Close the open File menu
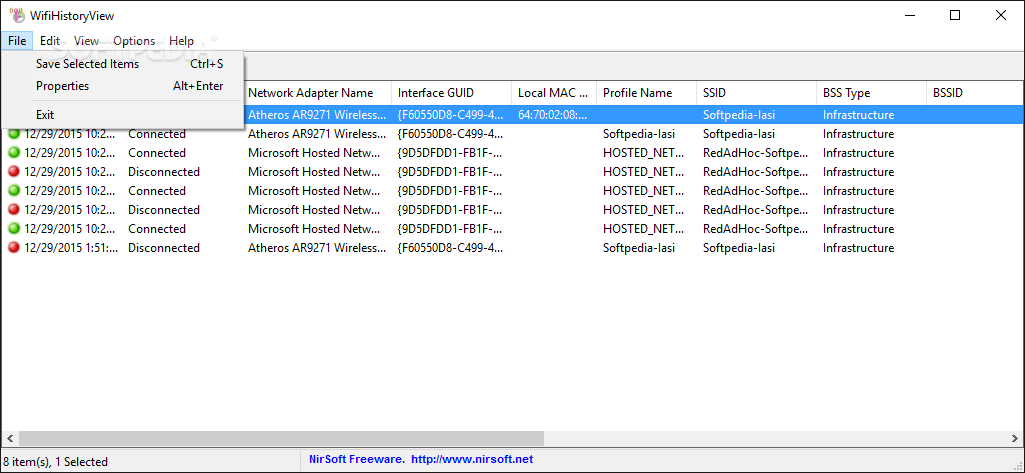The height and width of the screenshot is (473, 1025). pyautogui.click(x=17, y=41)
